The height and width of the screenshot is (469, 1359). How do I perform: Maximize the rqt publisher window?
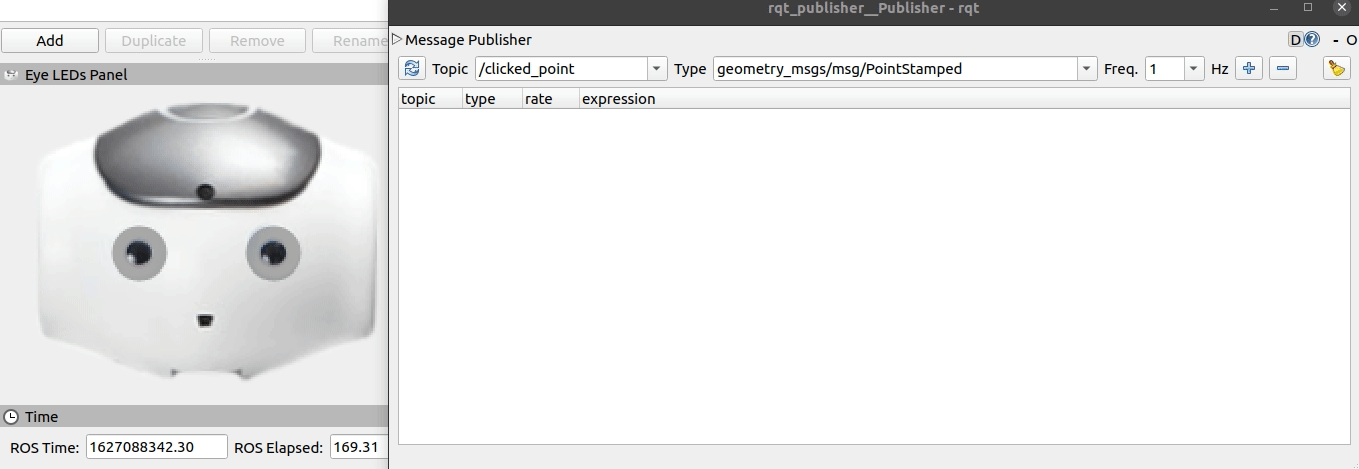coord(1308,8)
